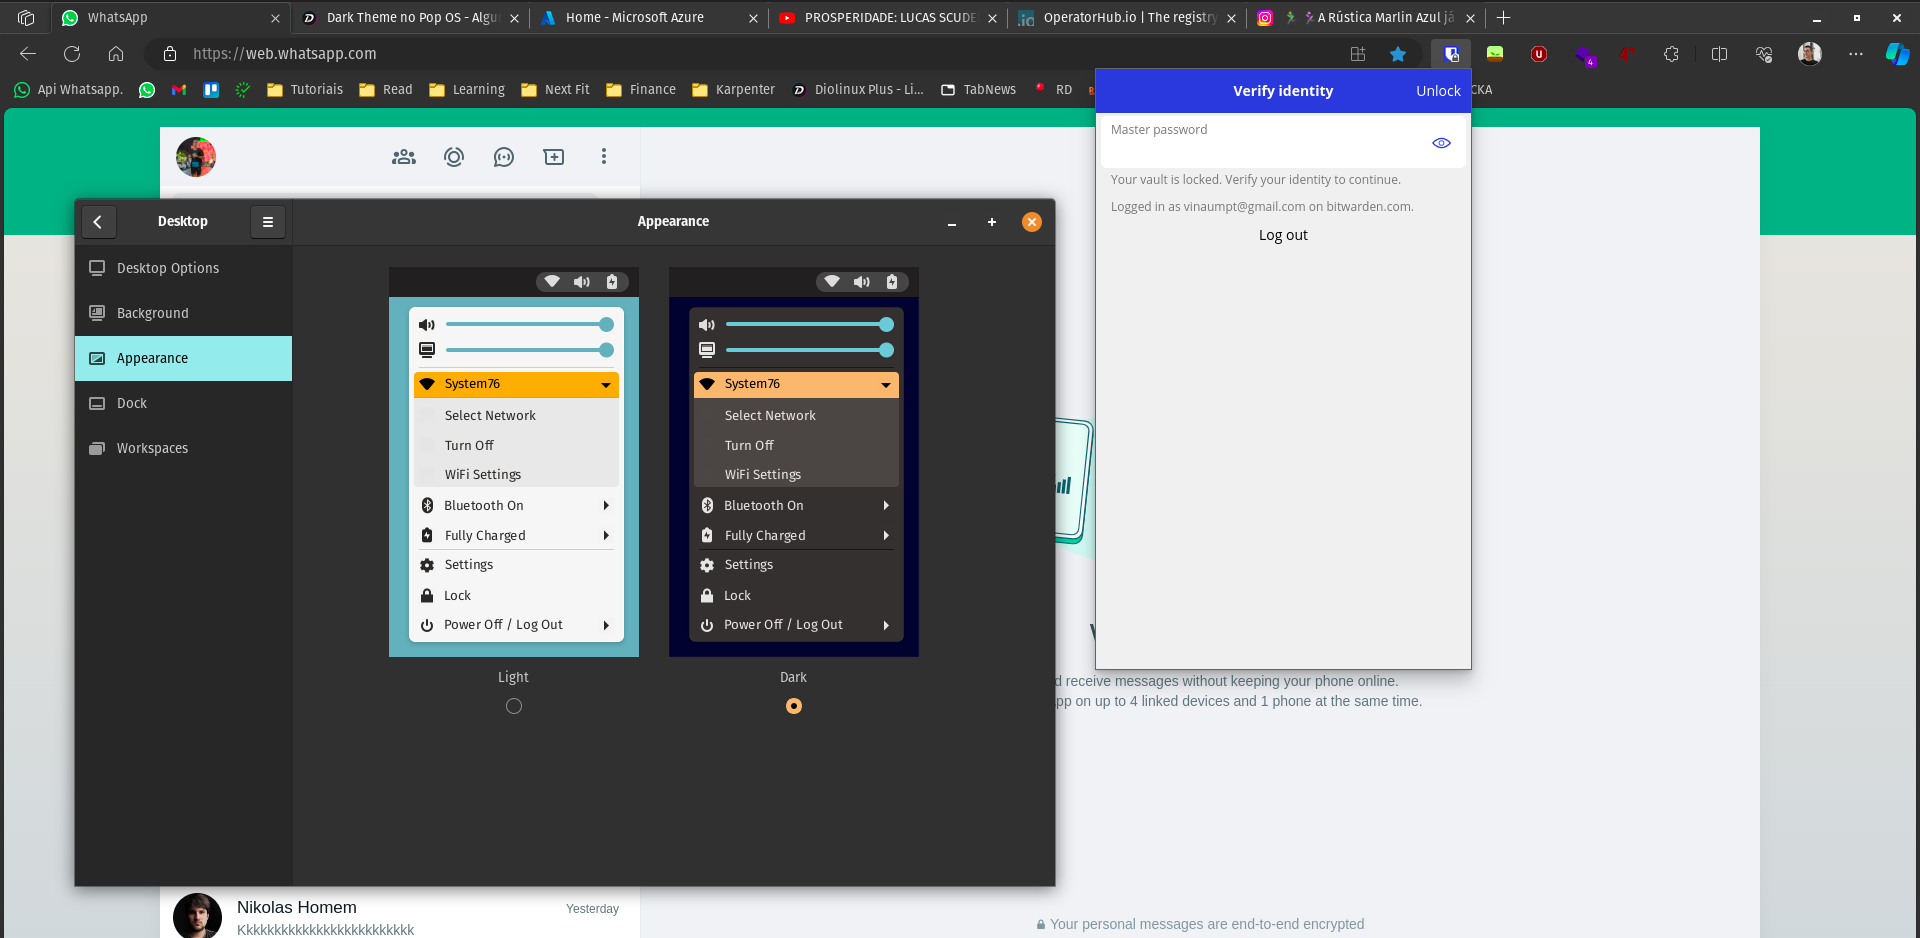1920x938 pixels.
Task: Open WhatsApp Status icon
Action: pyautogui.click(x=454, y=157)
